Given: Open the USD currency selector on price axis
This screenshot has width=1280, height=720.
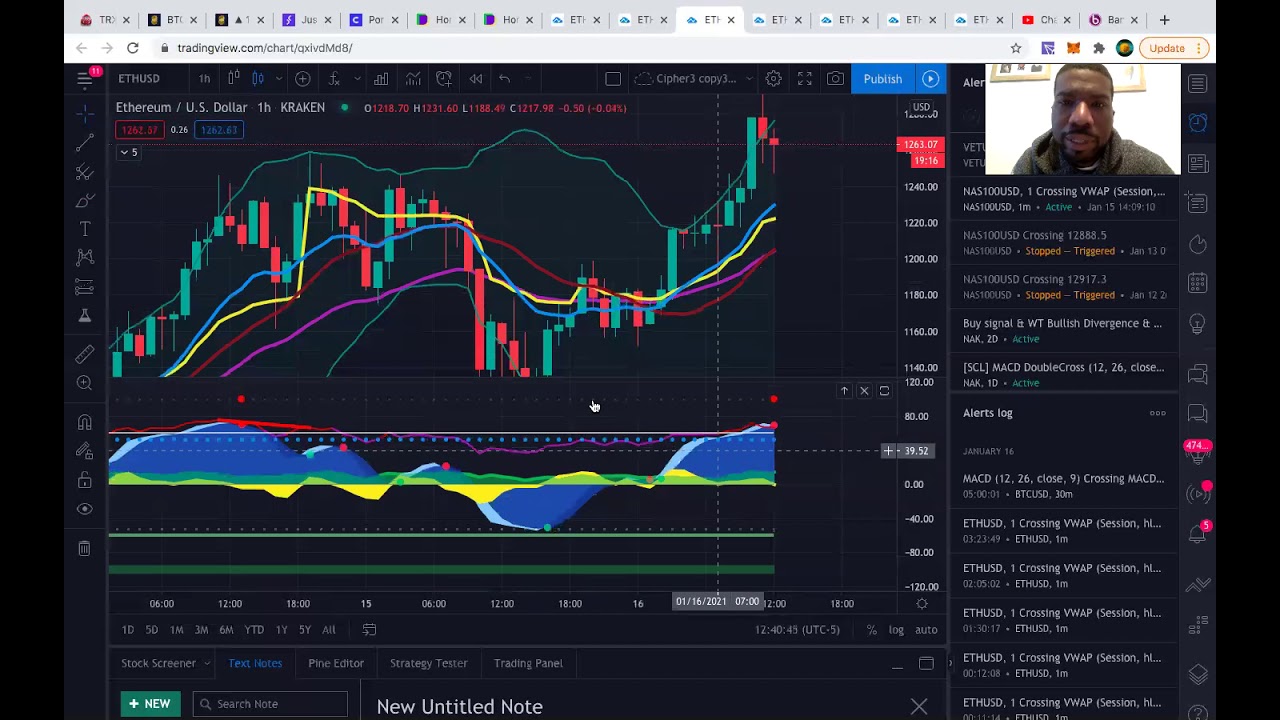Looking at the screenshot, I should 921,107.
